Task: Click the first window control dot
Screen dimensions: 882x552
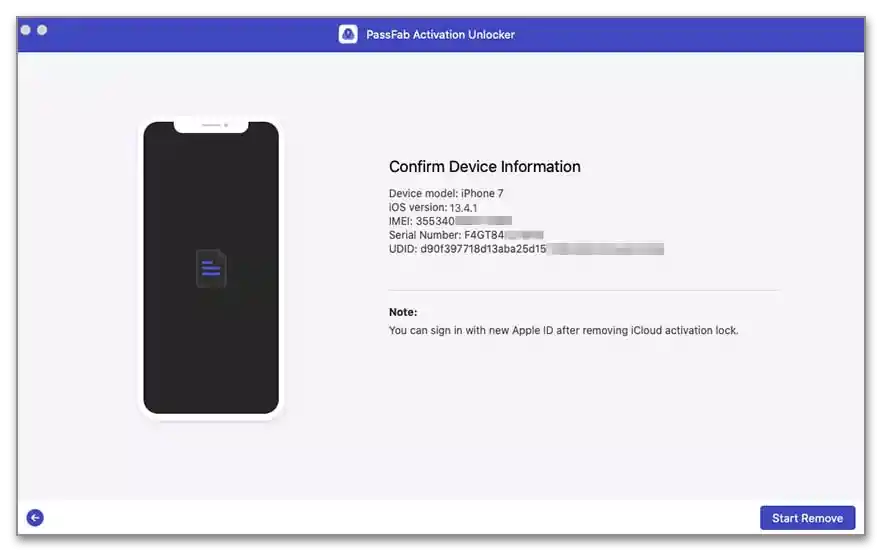Action: tap(25, 30)
